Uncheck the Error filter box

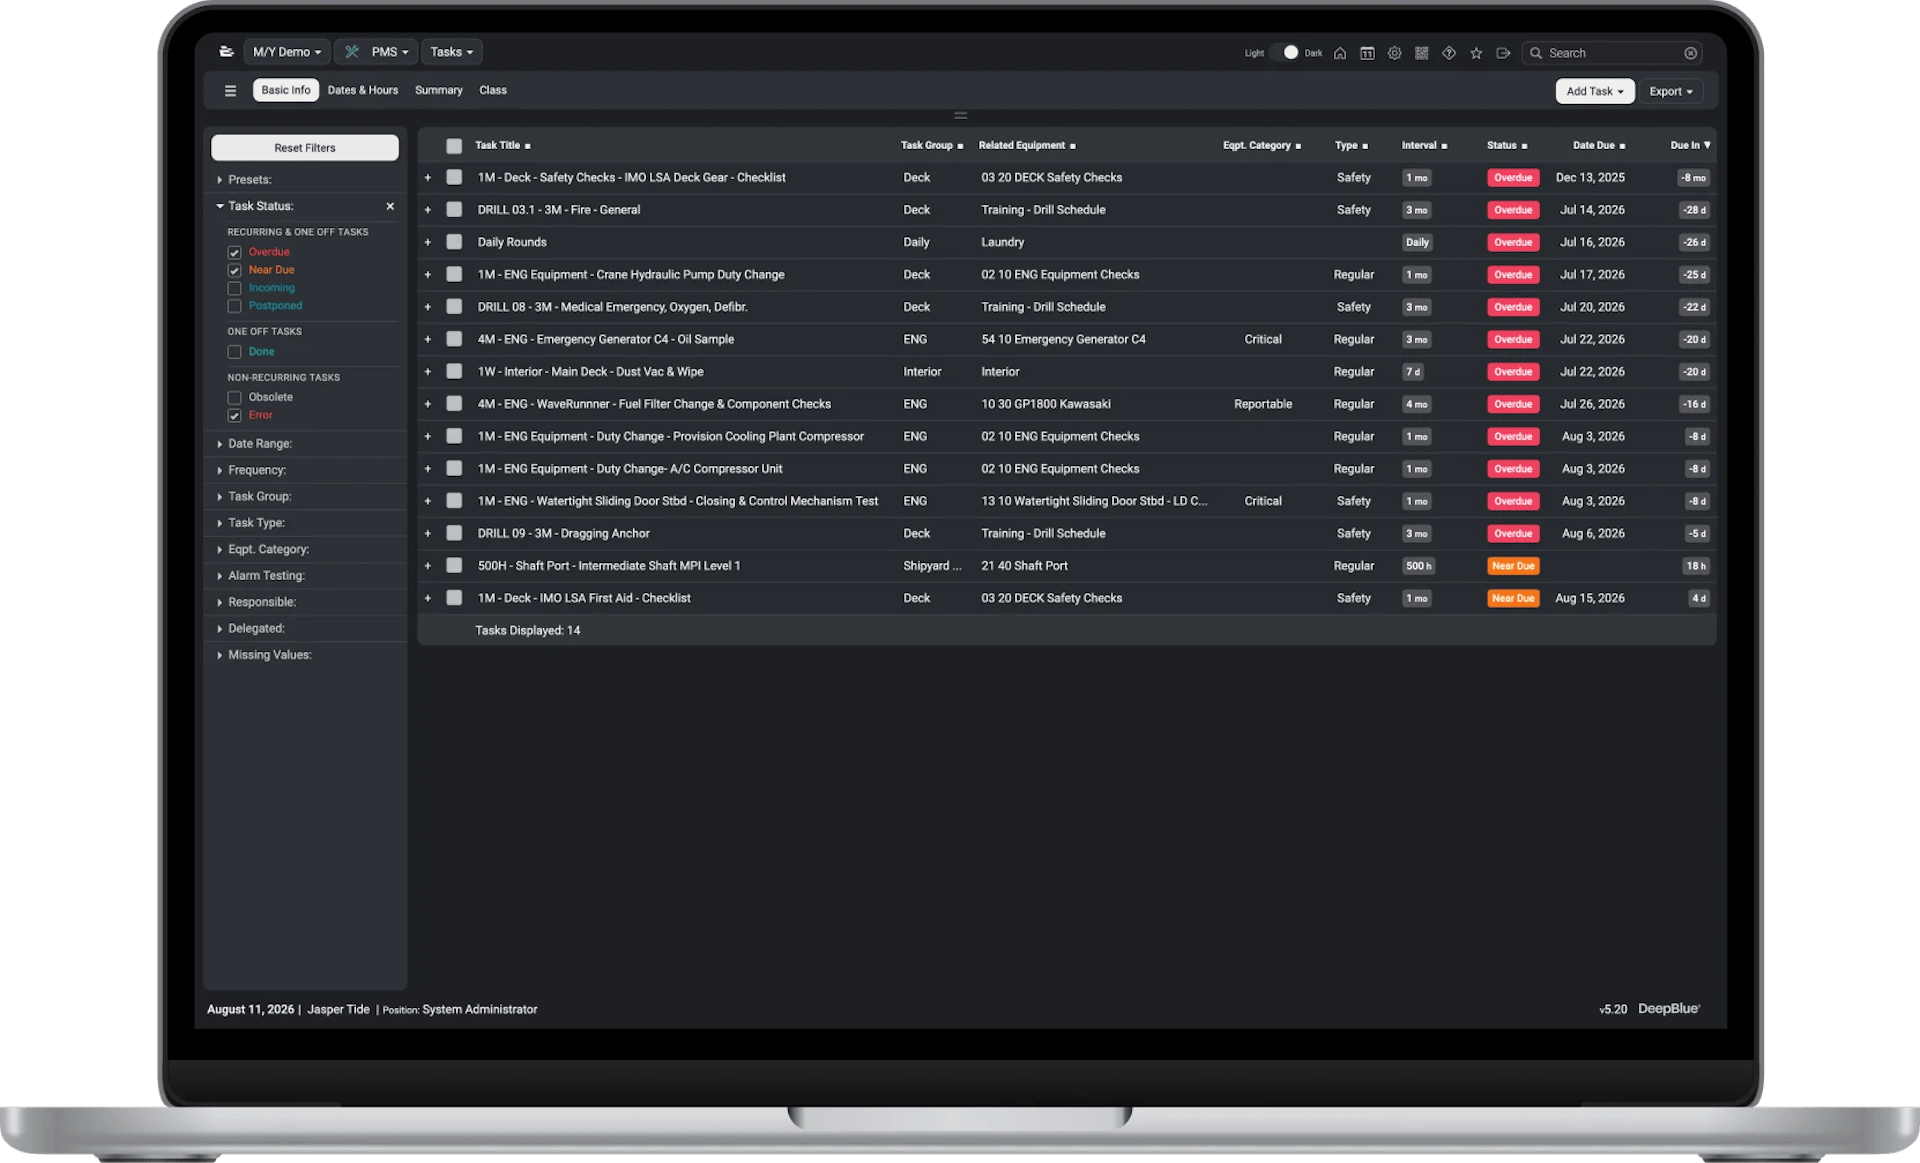234,416
